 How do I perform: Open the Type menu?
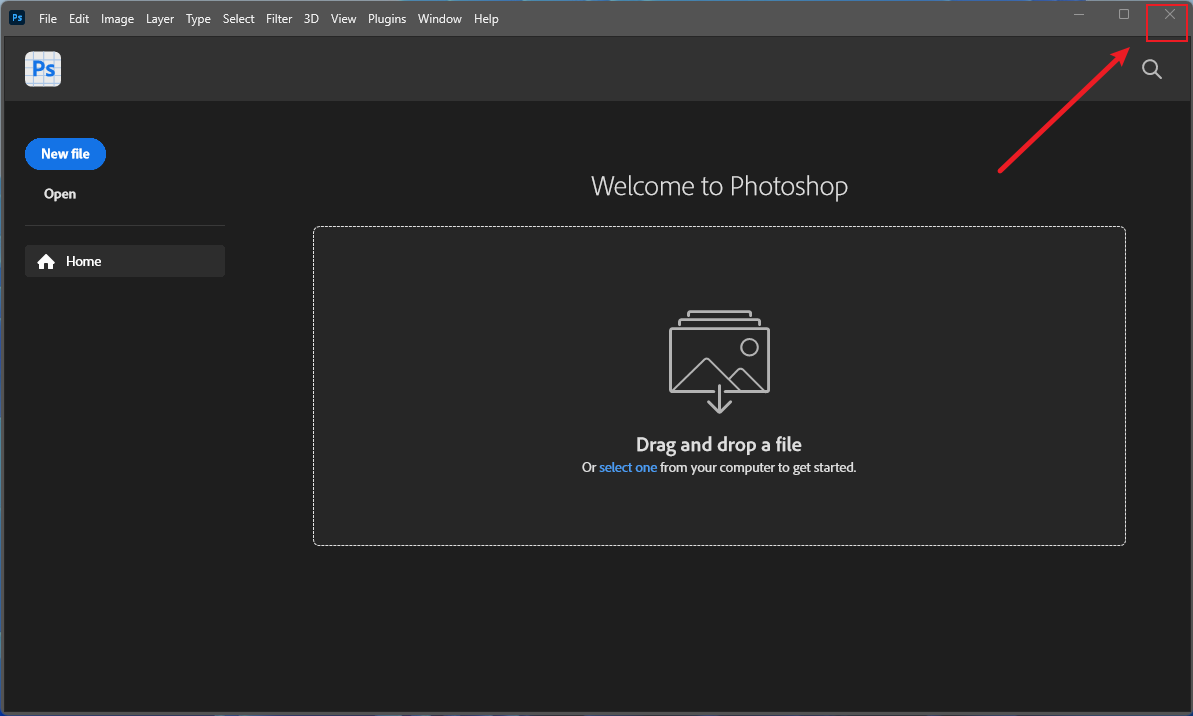coord(198,19)
